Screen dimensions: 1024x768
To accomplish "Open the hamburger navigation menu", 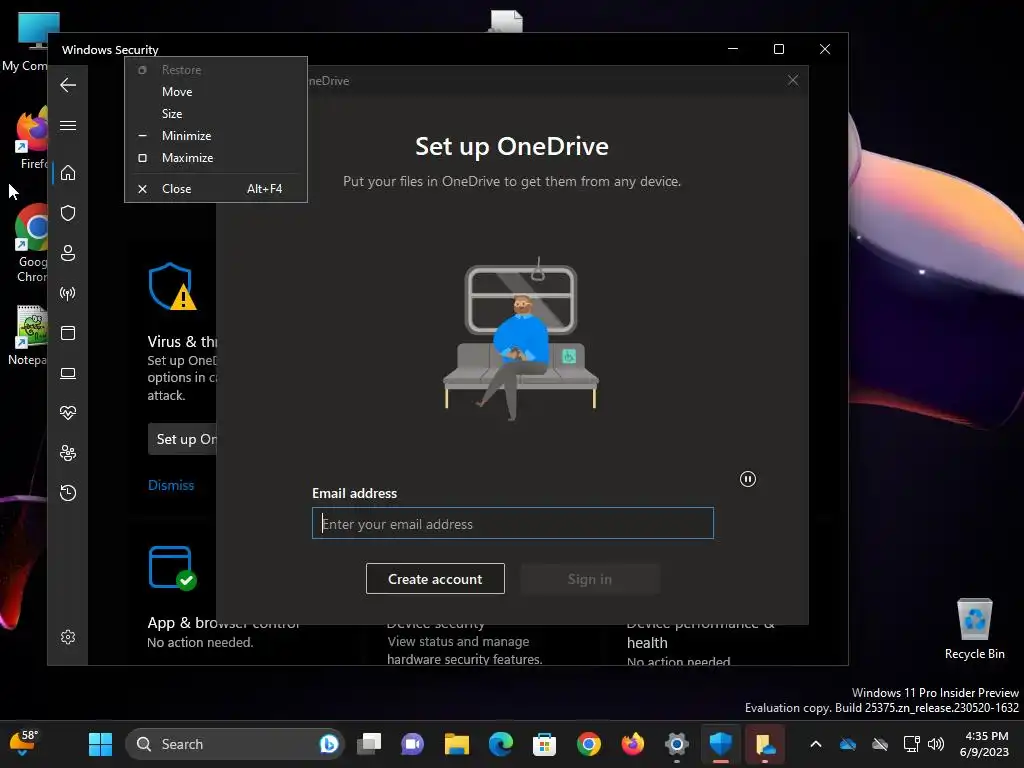I will click(x=68, y=125).
